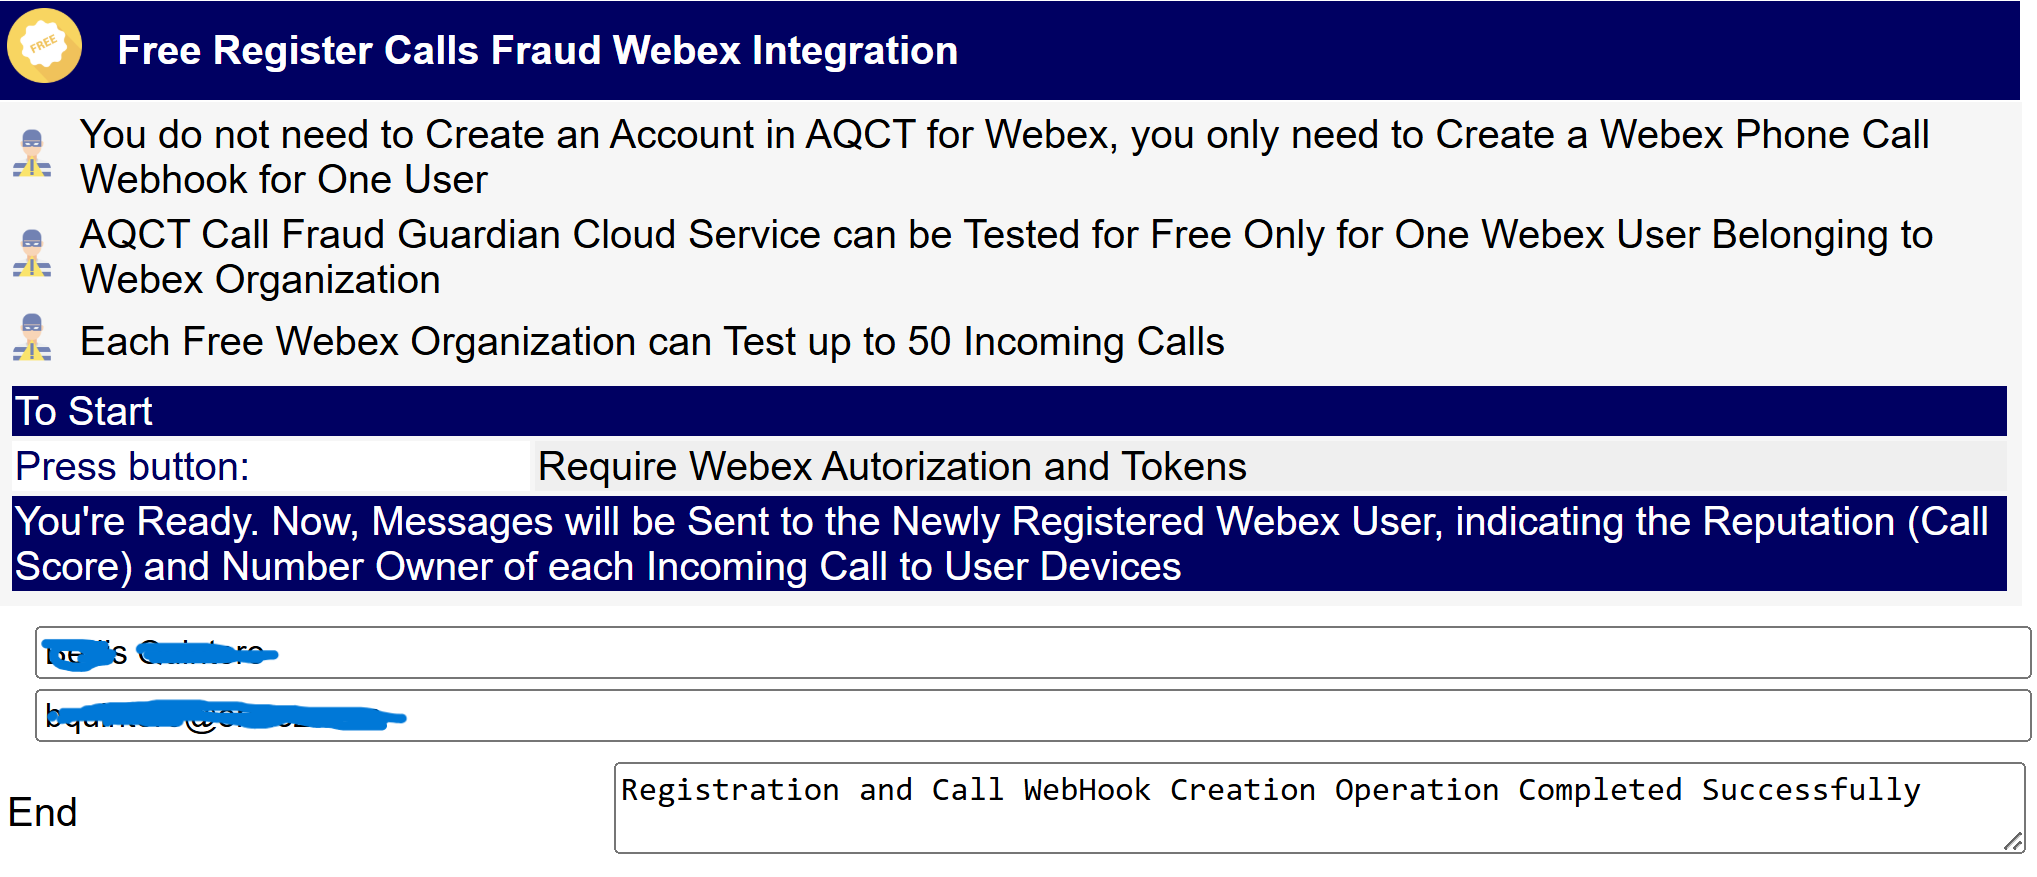Click the 'To Start' section header

tap(84, 412)
